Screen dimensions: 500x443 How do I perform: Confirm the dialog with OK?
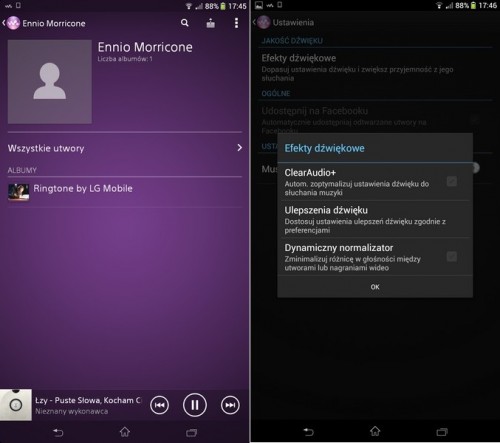(375, 287)
